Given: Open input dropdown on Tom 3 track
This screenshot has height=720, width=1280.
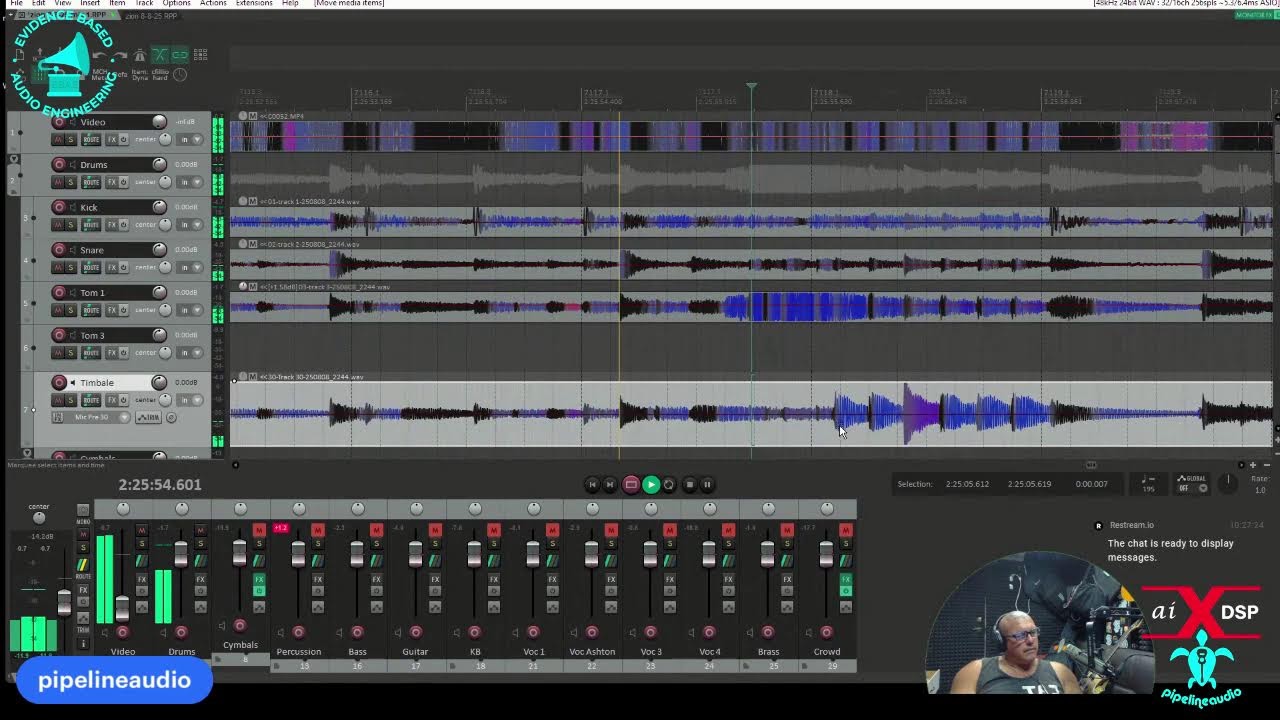Looking at the screenshot, I should click(190, 353).
